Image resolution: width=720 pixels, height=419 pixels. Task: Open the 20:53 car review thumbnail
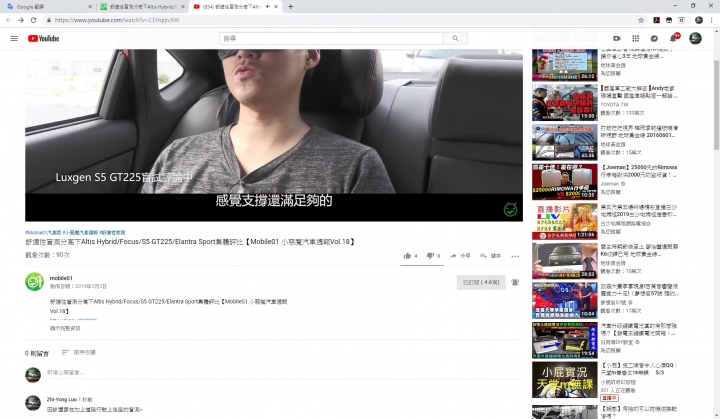point(565,261)
